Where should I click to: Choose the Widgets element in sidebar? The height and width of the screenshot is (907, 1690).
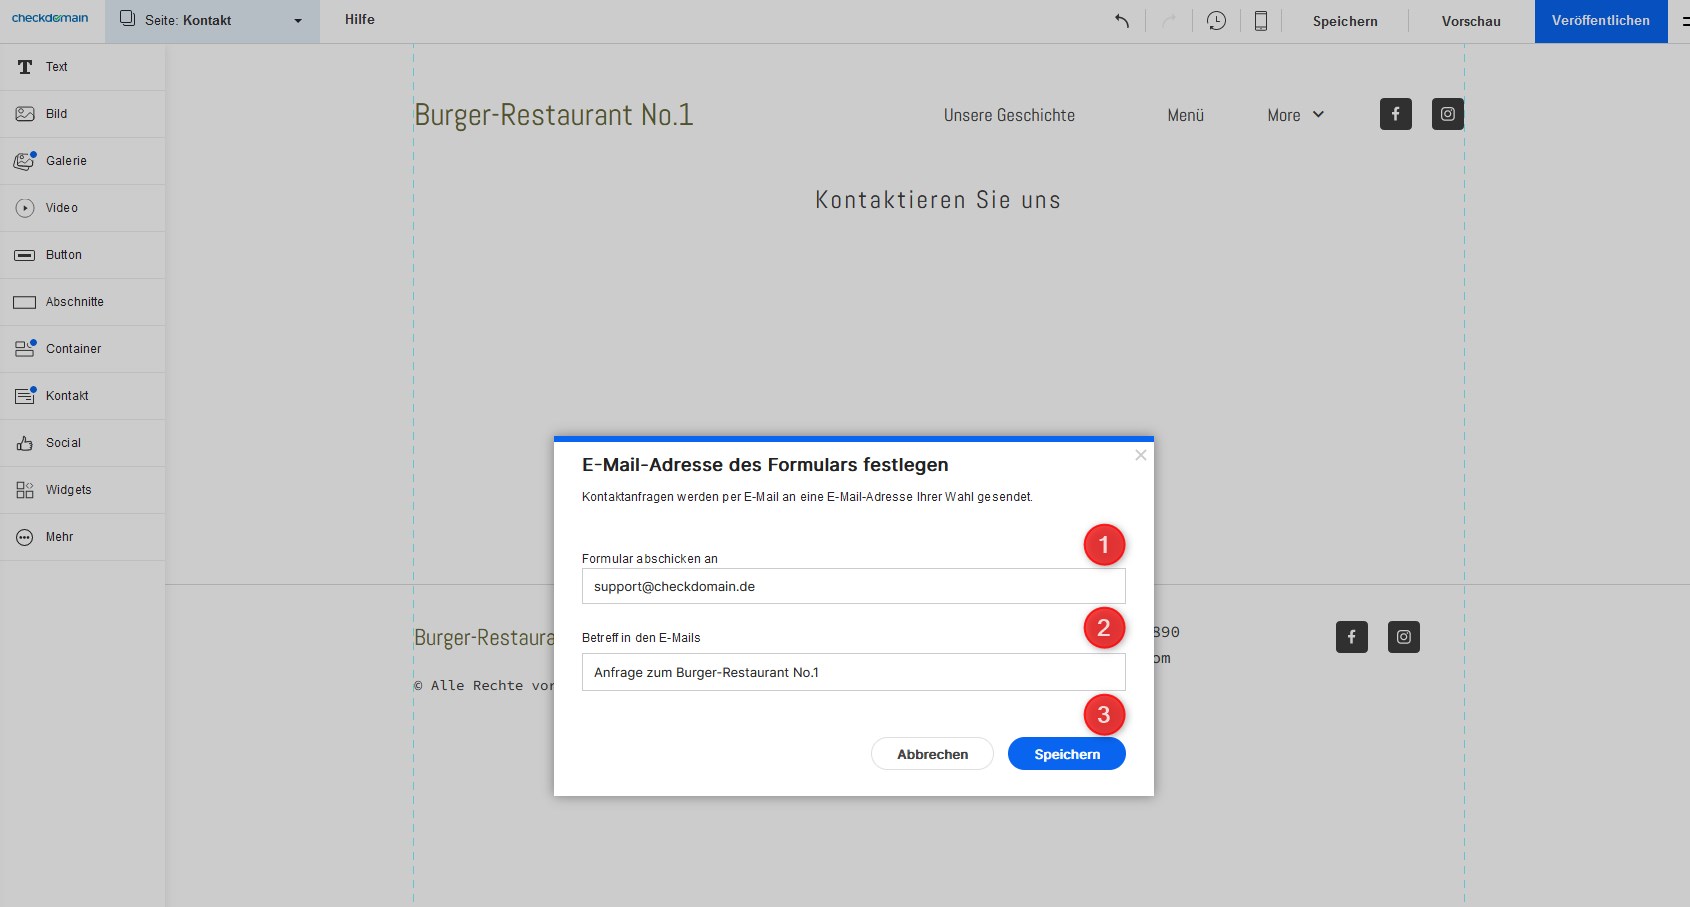coord(68,490)
